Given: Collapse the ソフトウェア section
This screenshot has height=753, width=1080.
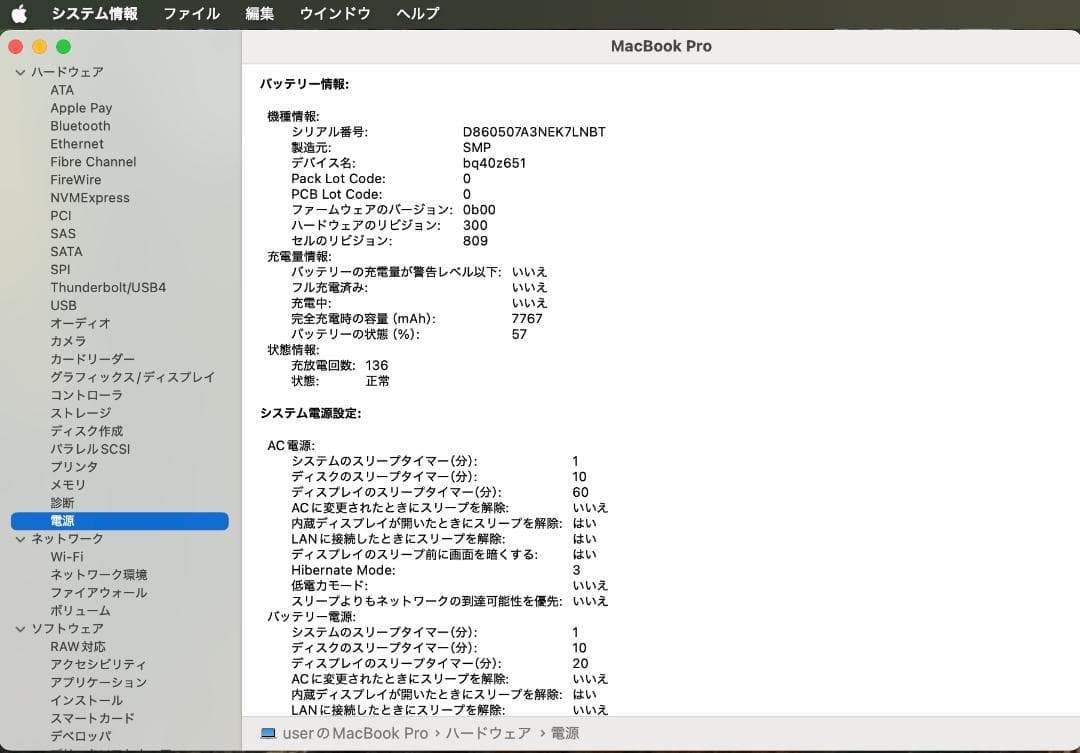Looking at the screenshot, I should click(x=20, y=628).
